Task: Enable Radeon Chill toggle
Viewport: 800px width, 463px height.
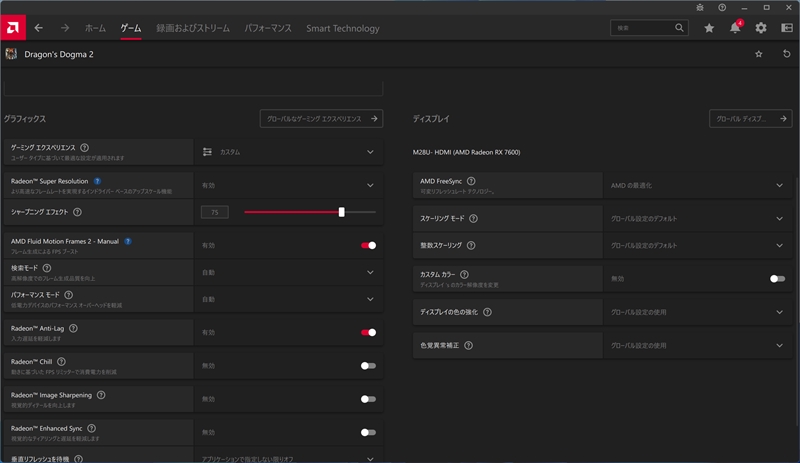Action: [x=368, y=365]
